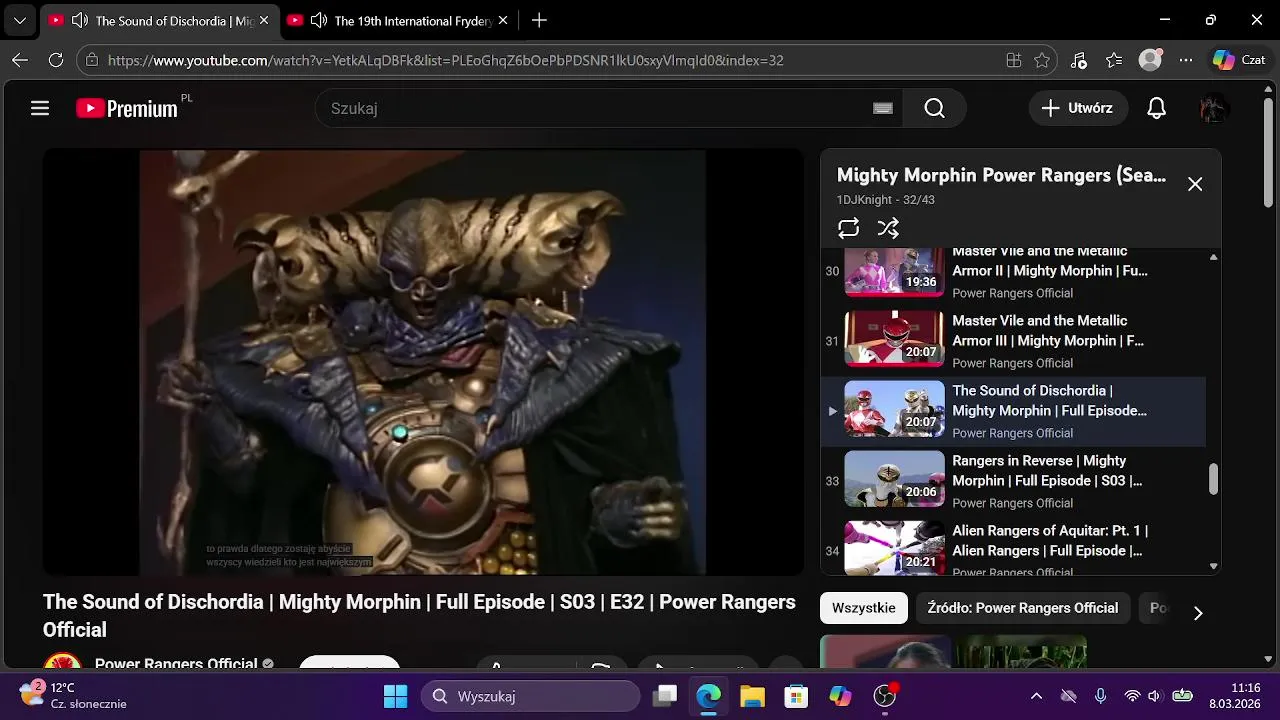The image size is (1280, 720).
Task: Add this page to favorites star
Action: click(1042, 60)
